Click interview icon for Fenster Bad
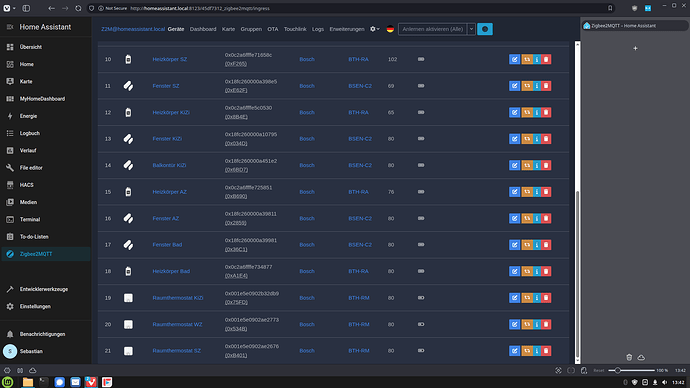Image resolution: width=690 pixels, height=388 pixels. click(x=537, y=245)
